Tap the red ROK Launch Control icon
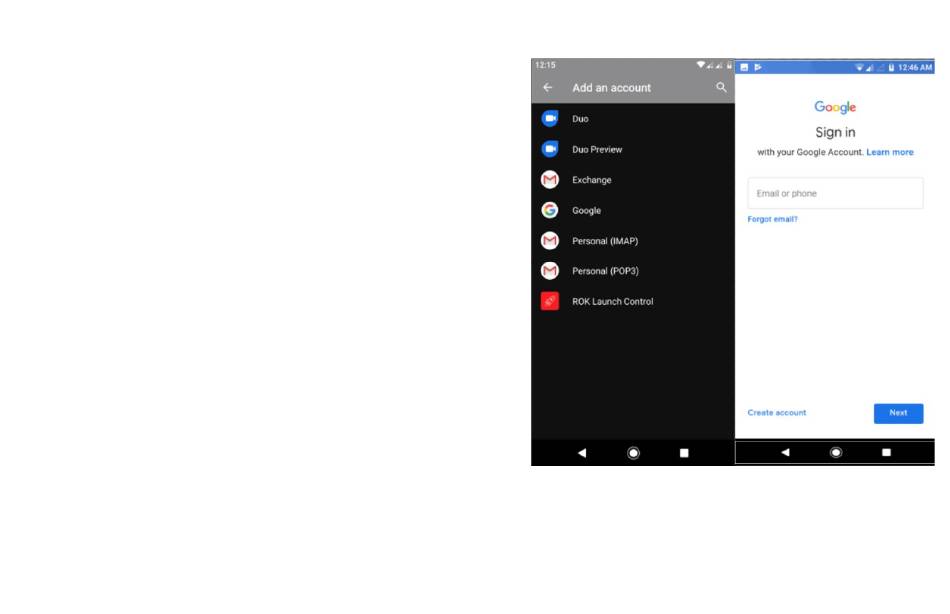This screenshot has height=614, width=950. [549, 301]
